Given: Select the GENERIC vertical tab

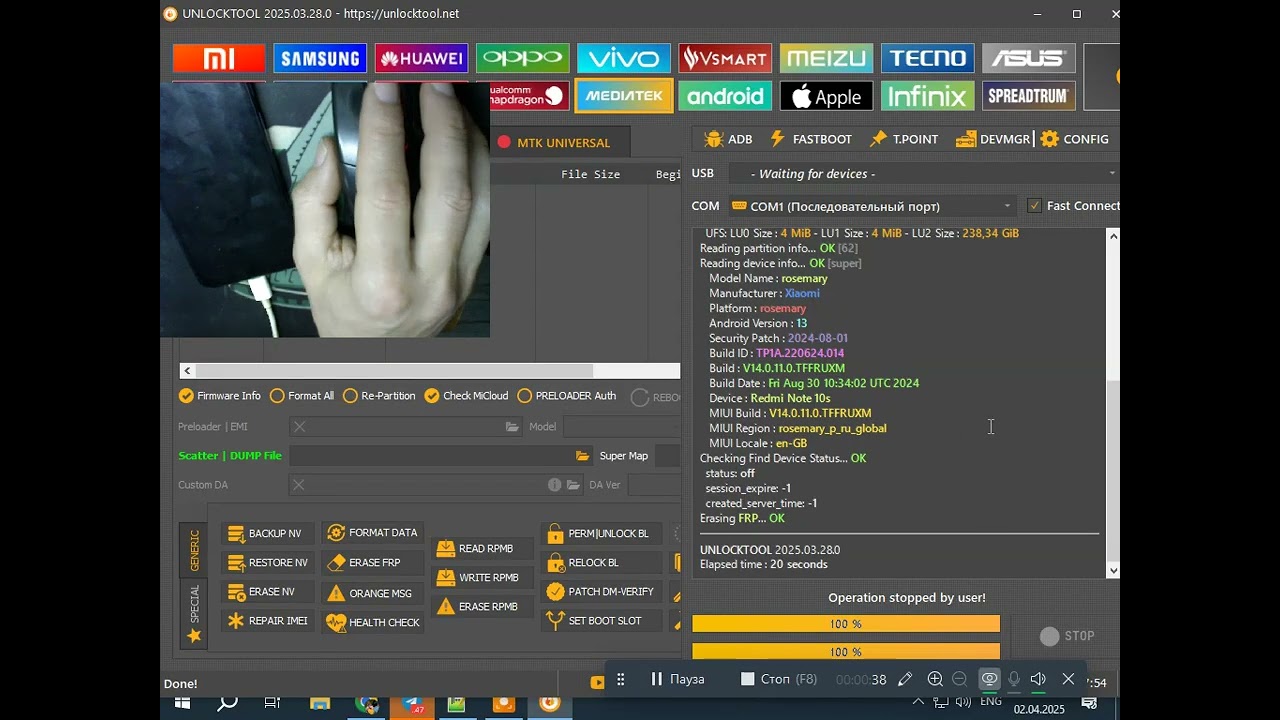Looking at the screenshot, I should click(194, 550).
